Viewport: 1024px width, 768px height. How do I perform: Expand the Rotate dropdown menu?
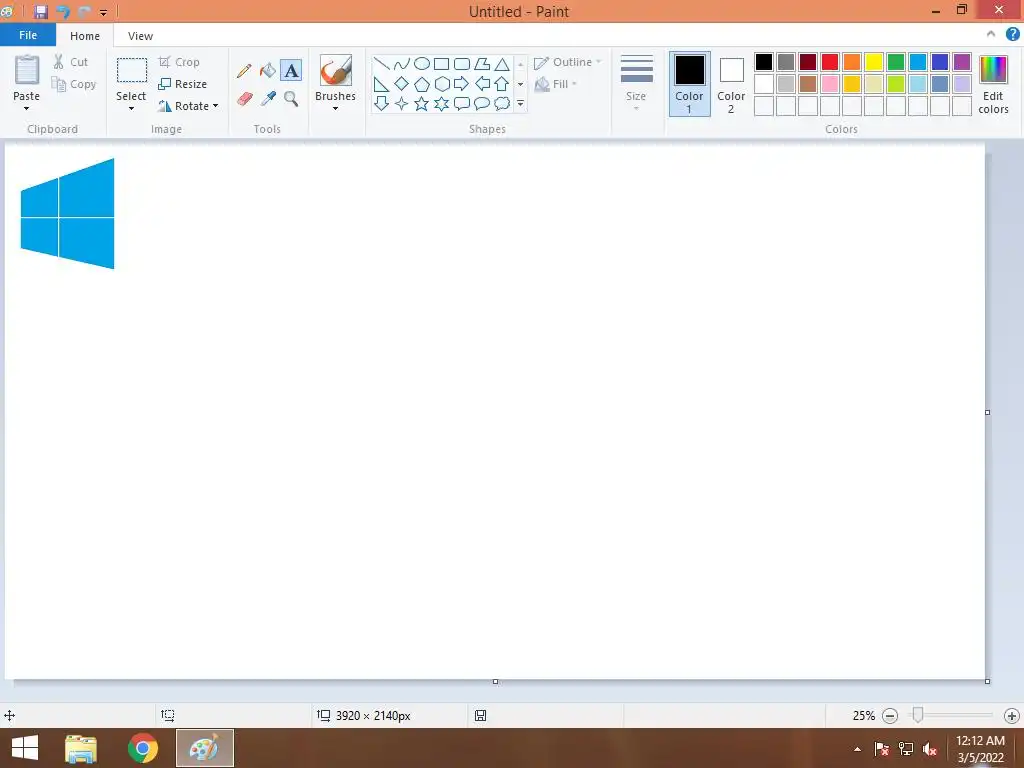point(216,106)
